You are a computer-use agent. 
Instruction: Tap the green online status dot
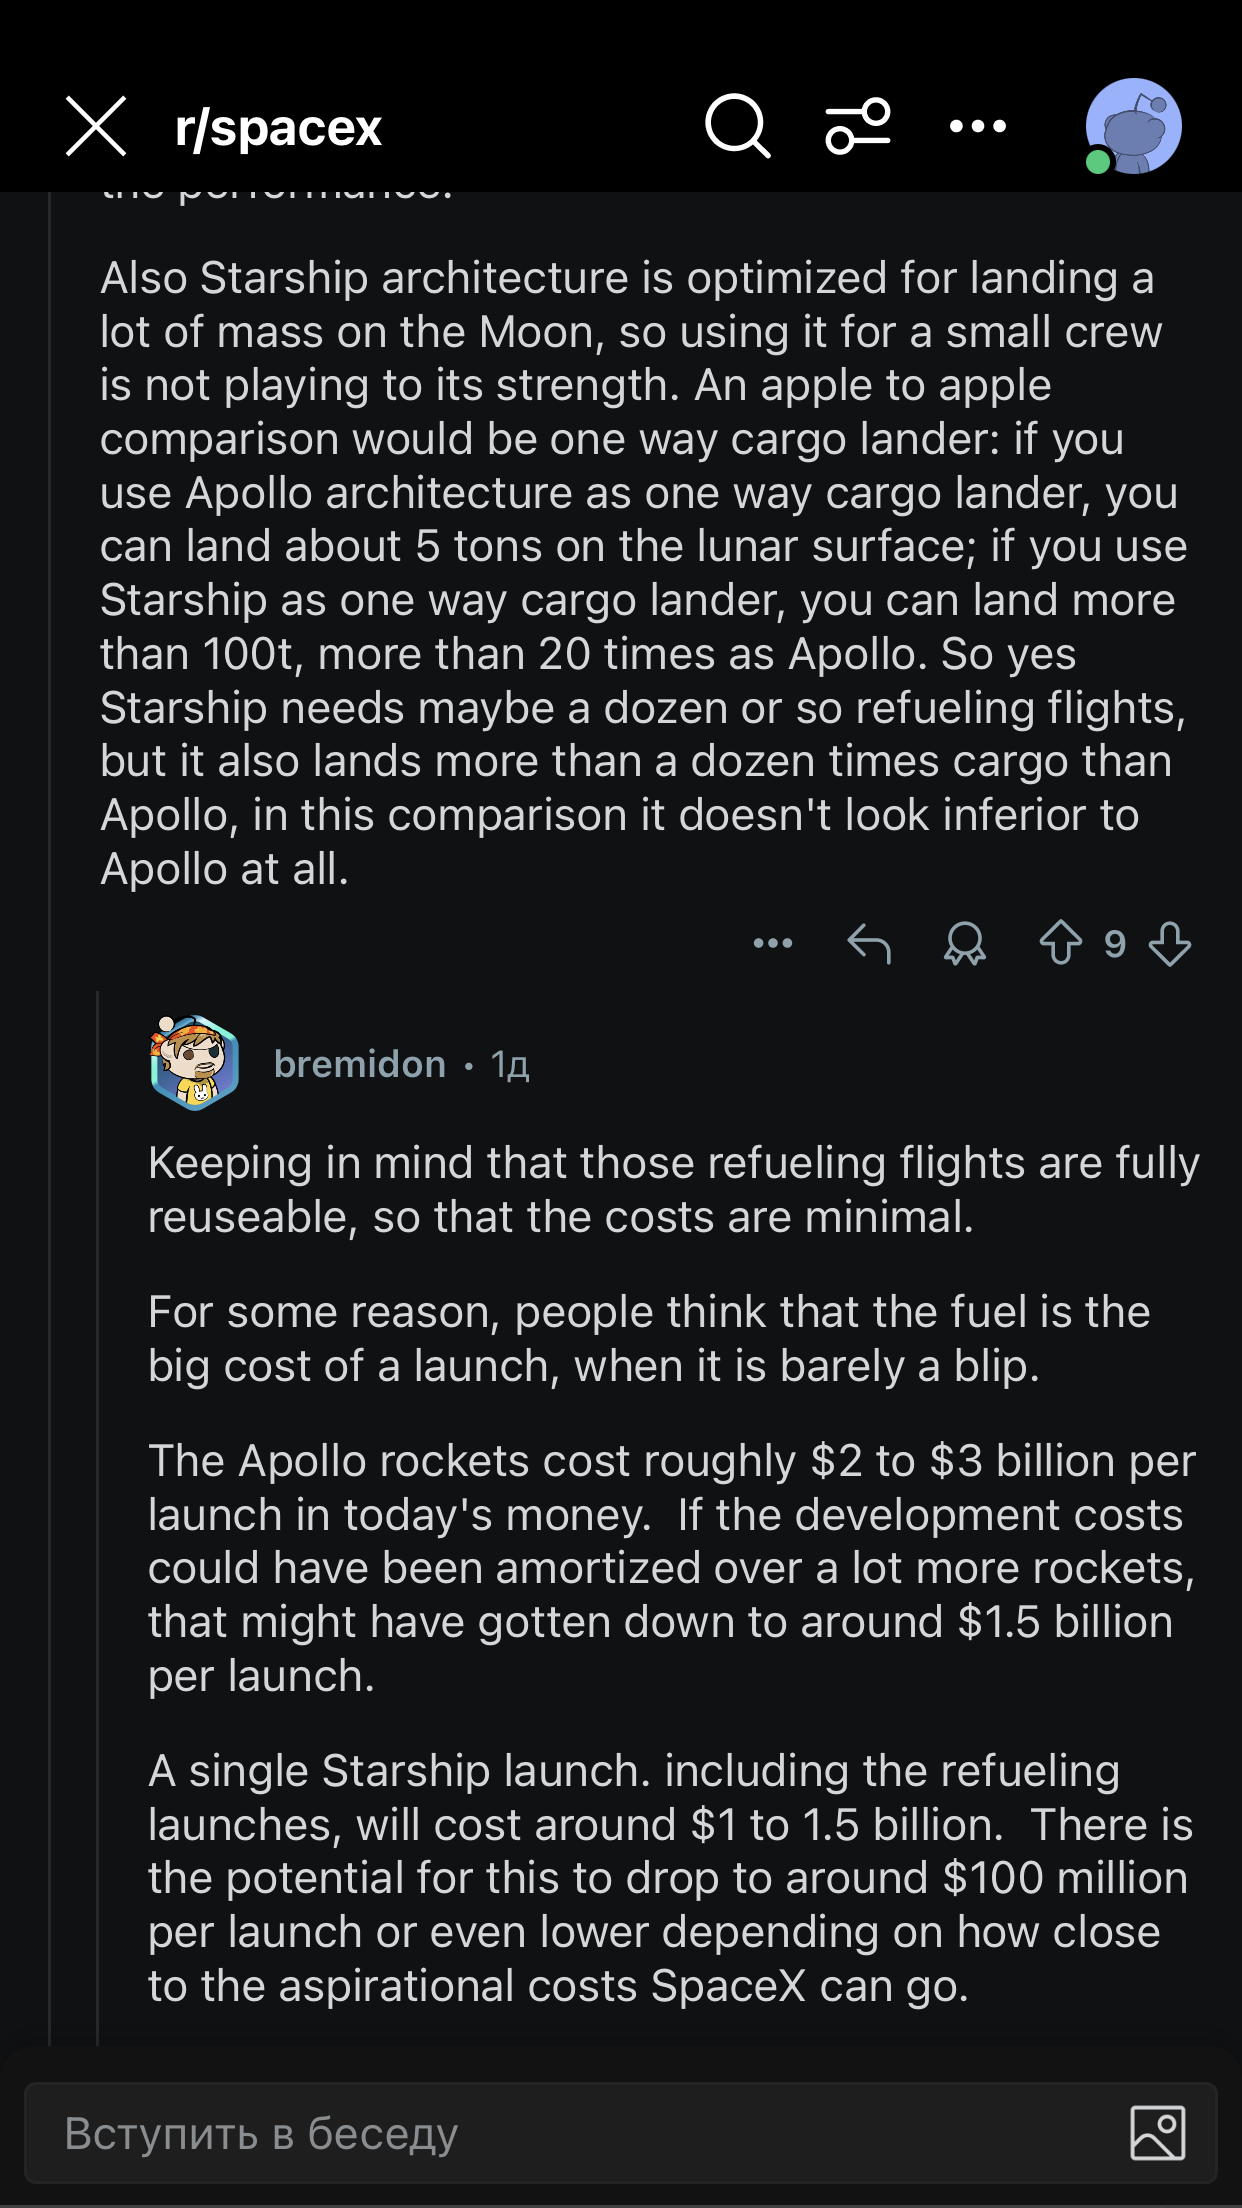[x=1098, y=162]
